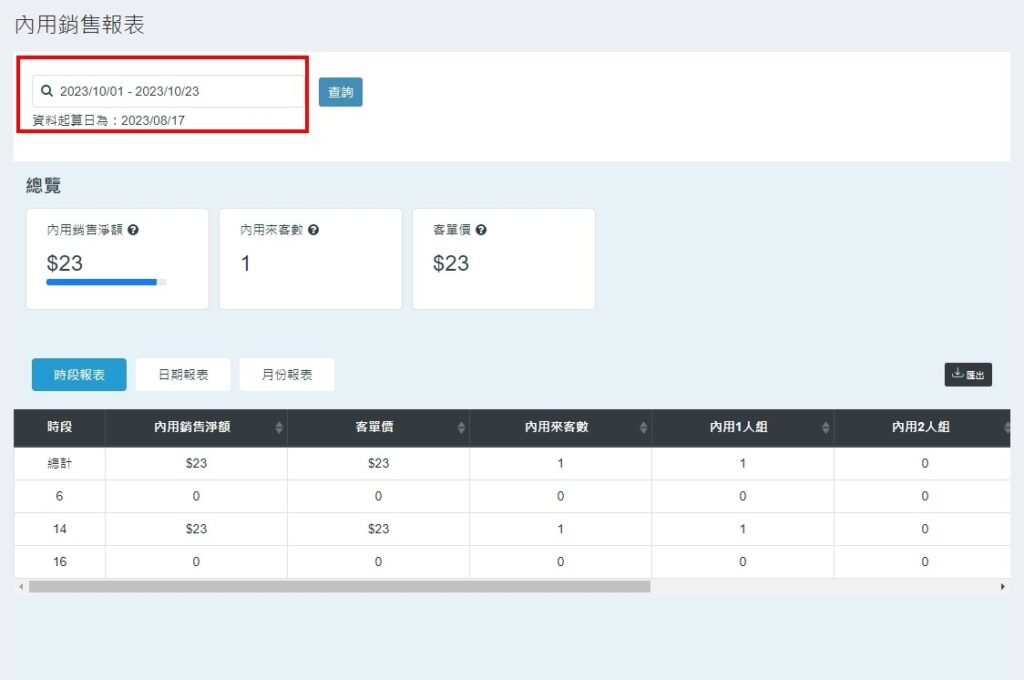The image size is (1024, 680).
Task: Click the scrollbar left arrow
Action: [20, 587]
